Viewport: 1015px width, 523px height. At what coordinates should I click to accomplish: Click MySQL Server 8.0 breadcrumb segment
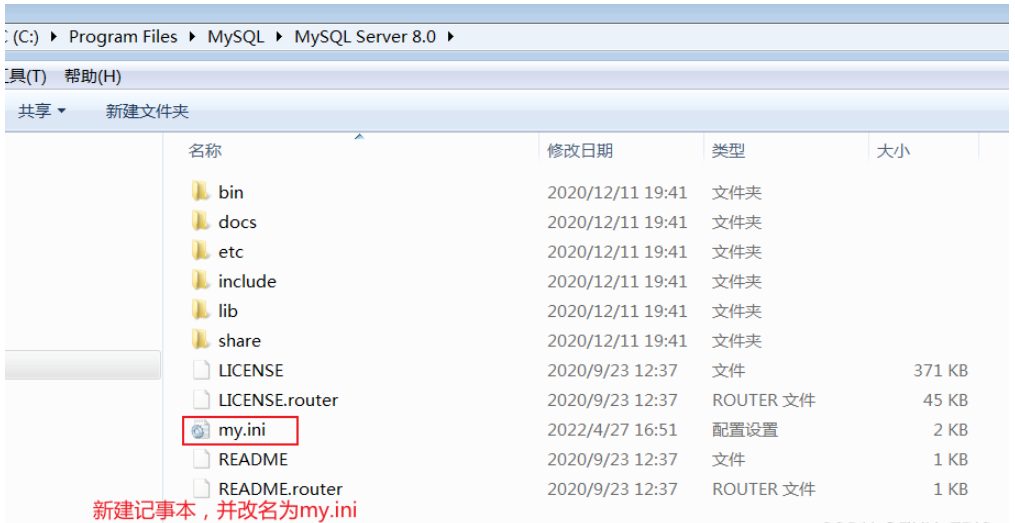(365, 37)
